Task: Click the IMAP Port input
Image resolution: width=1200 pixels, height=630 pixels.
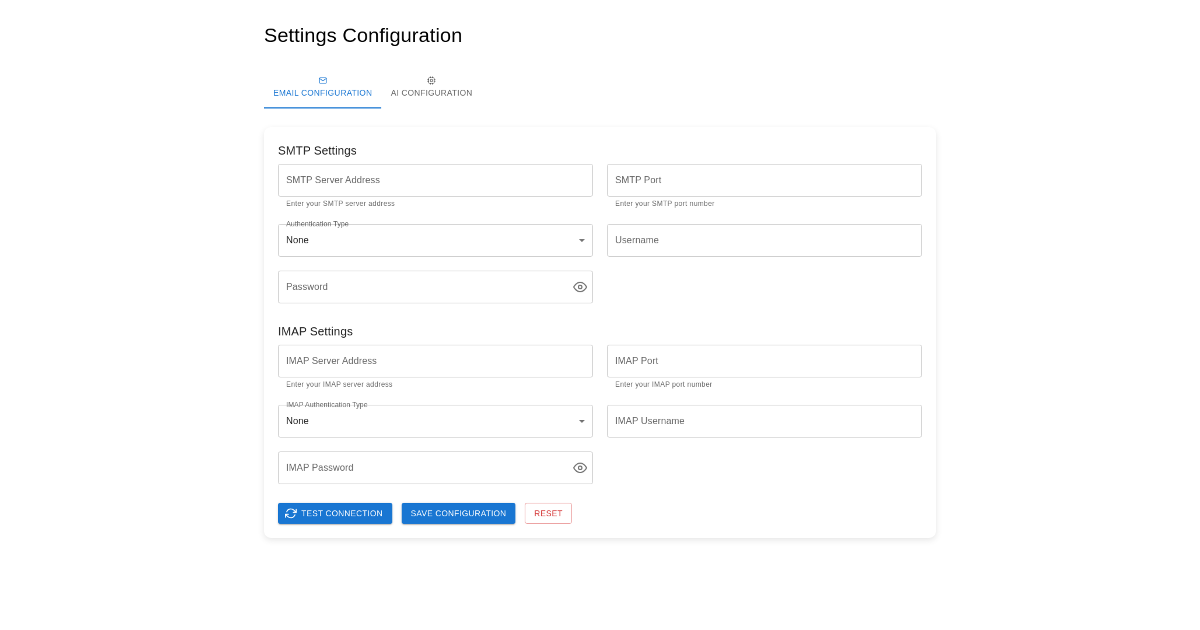Action: point(764,361)
